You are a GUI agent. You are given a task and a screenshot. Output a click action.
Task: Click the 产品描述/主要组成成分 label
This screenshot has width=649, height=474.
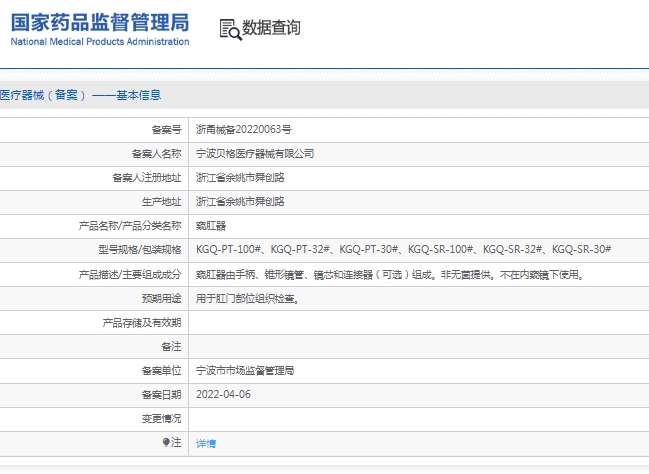(130, 274)
